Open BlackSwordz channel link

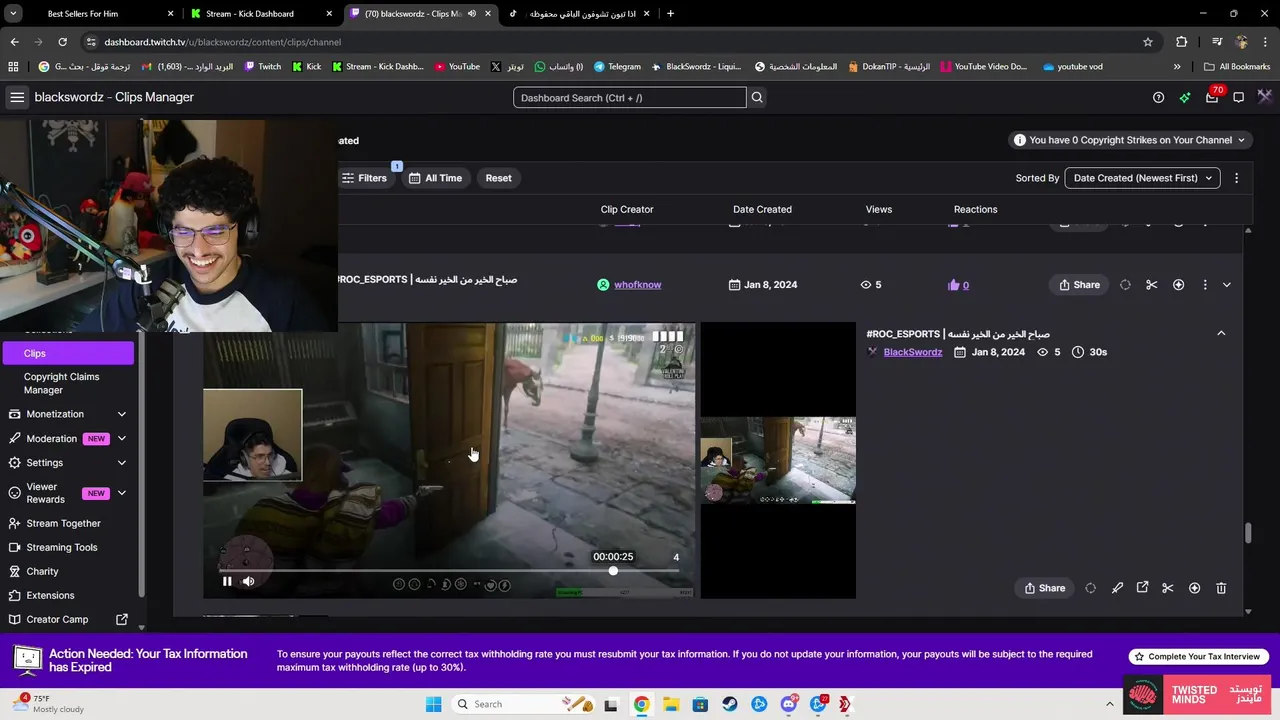(x=913, y=352)
